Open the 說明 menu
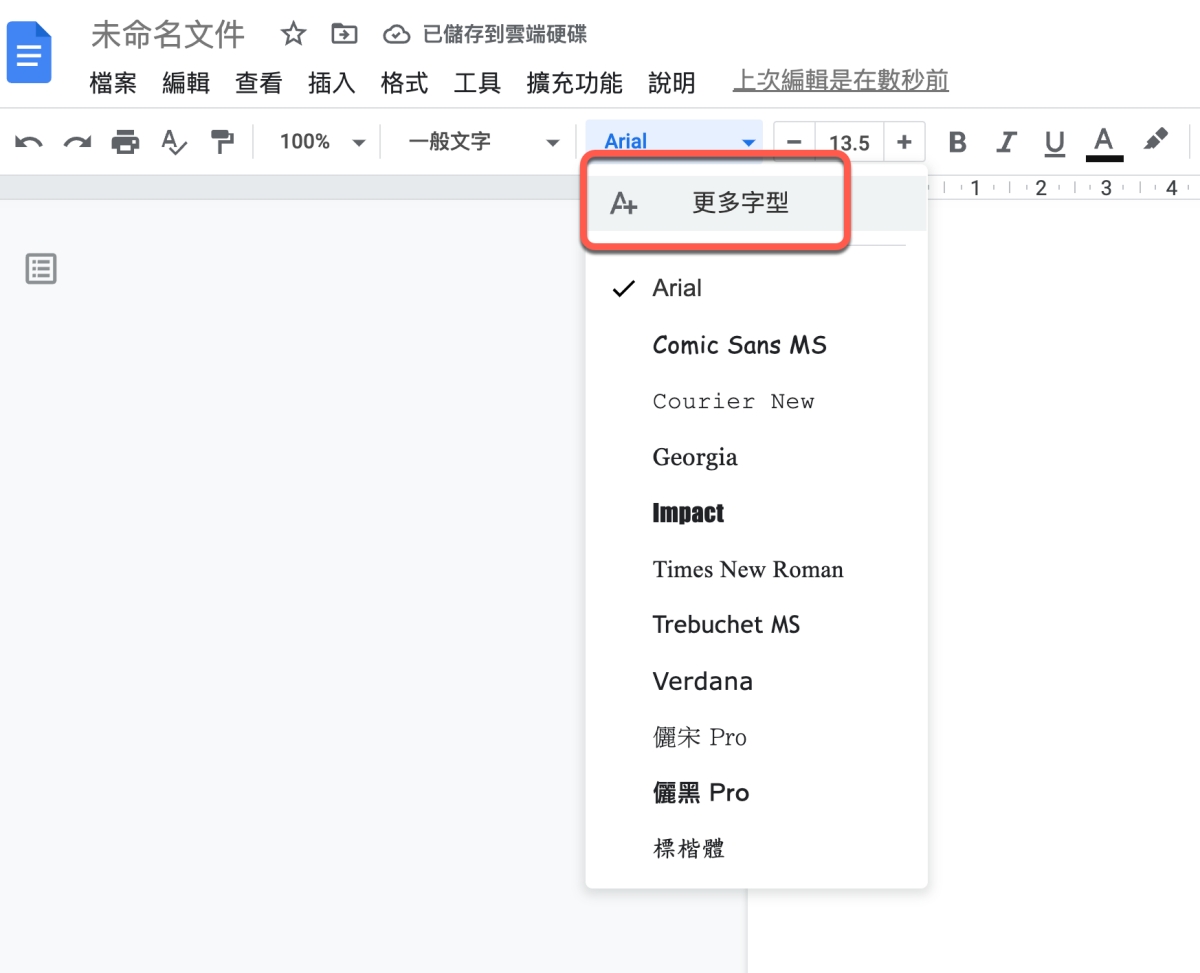This screenshot has width=1200, height=973. click(x=672, y=83)
